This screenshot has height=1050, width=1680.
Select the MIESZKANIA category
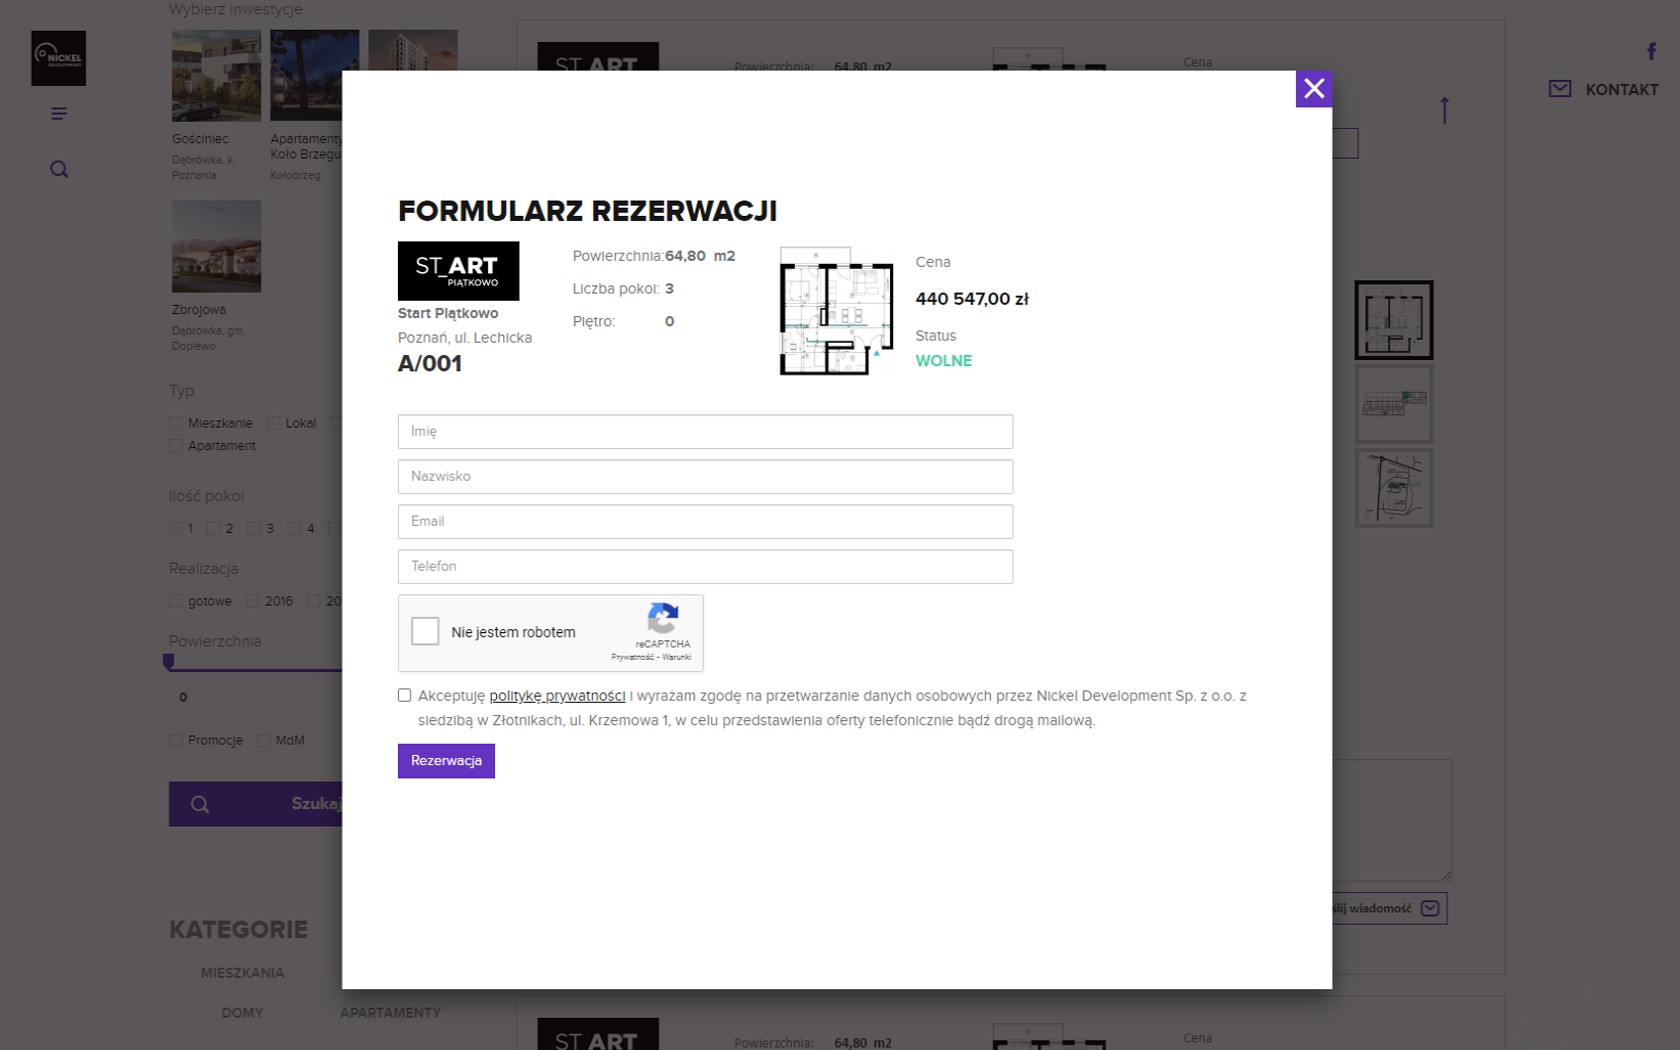(242, 973)
